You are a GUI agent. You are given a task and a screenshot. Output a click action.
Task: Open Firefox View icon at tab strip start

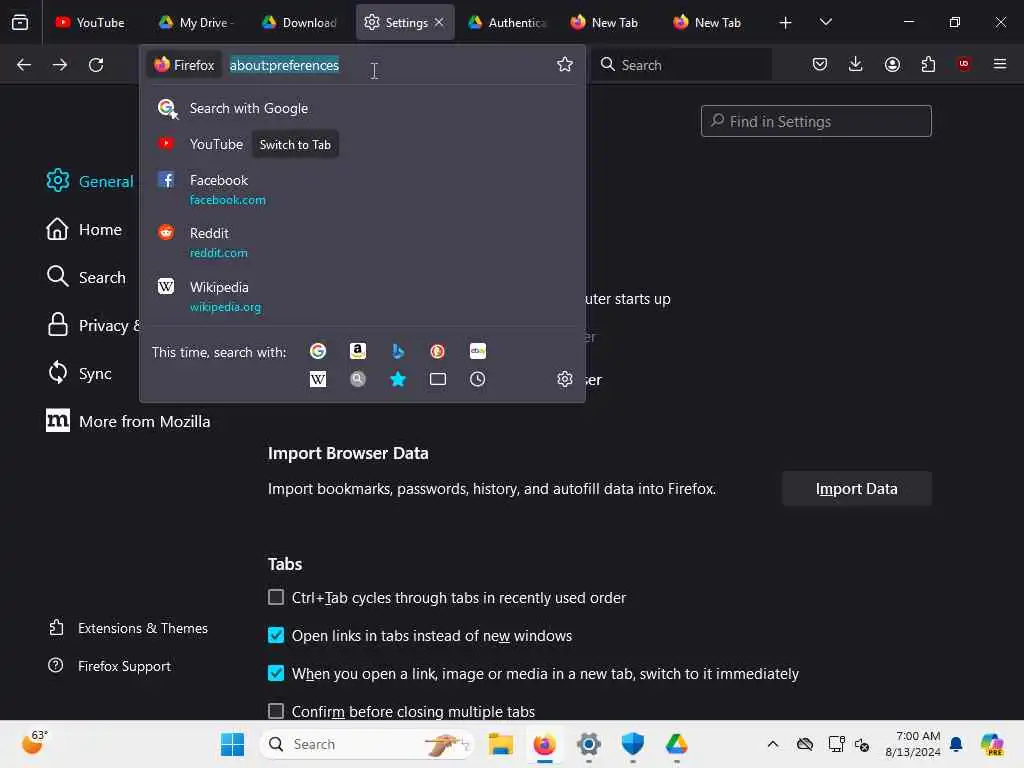(x=20, y=23)
